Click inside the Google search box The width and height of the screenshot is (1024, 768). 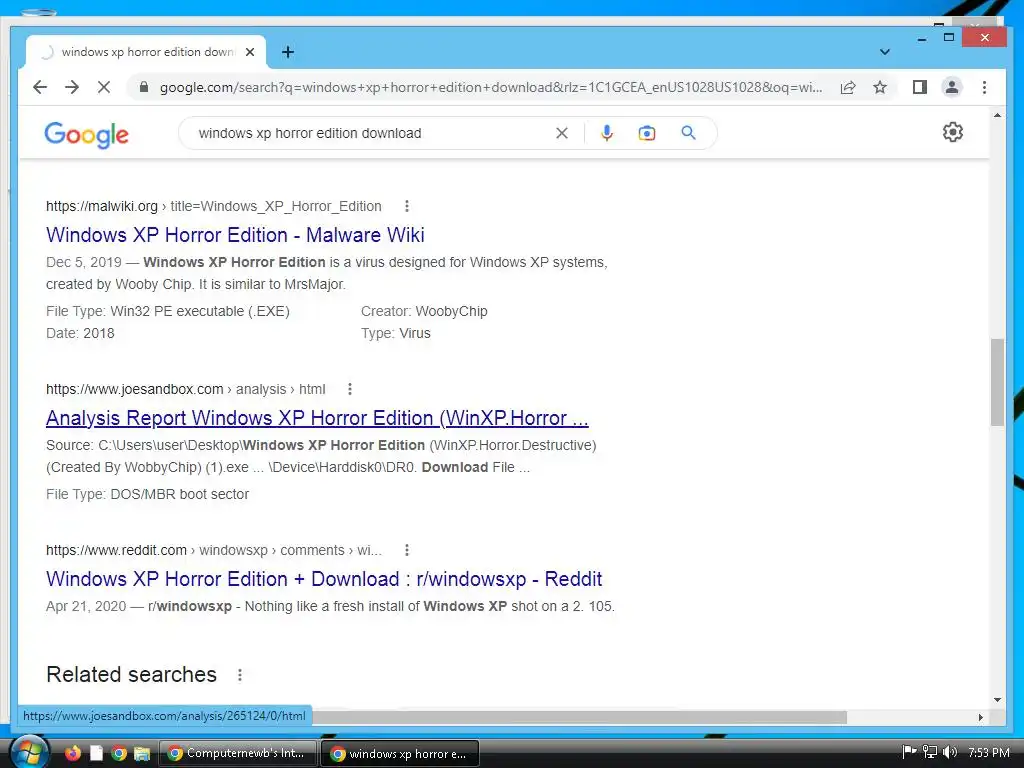coord(372,133)
